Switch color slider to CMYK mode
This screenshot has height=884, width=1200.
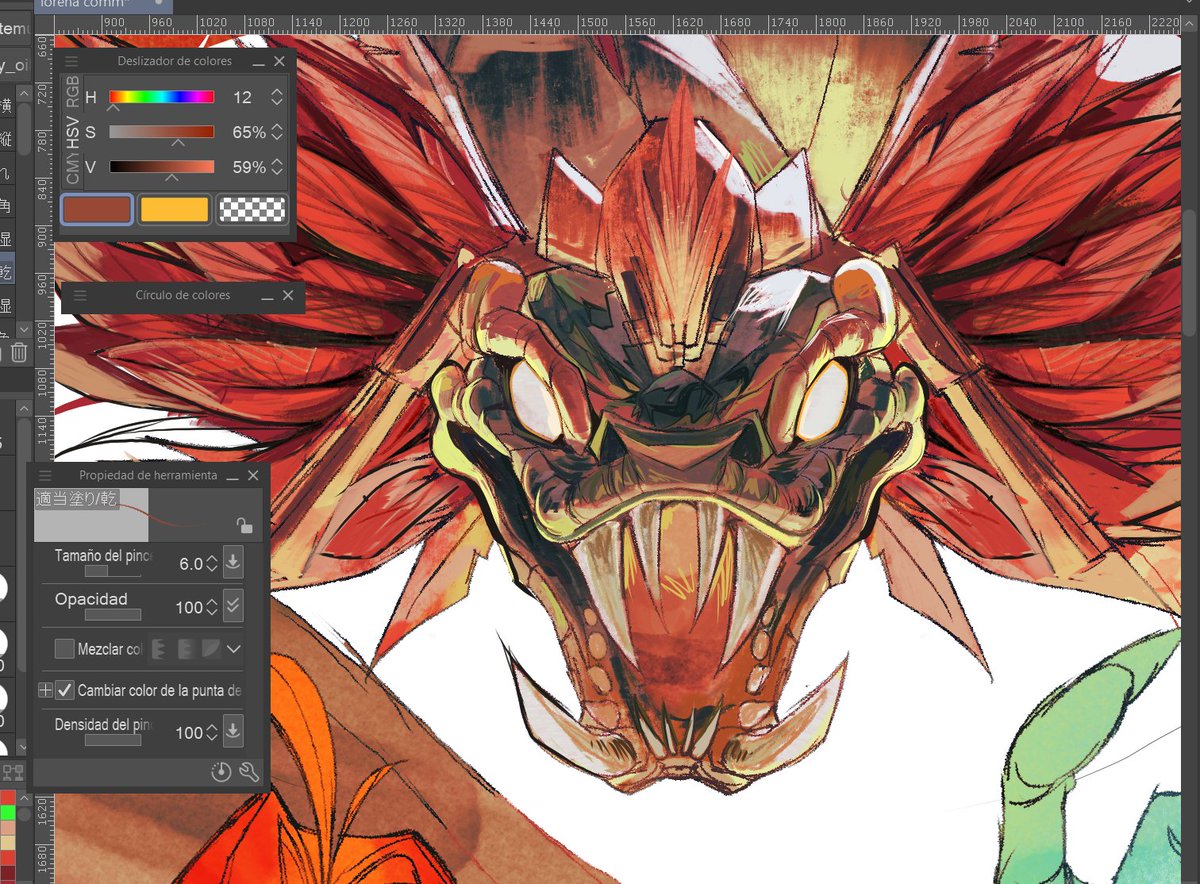pos(72,168)
